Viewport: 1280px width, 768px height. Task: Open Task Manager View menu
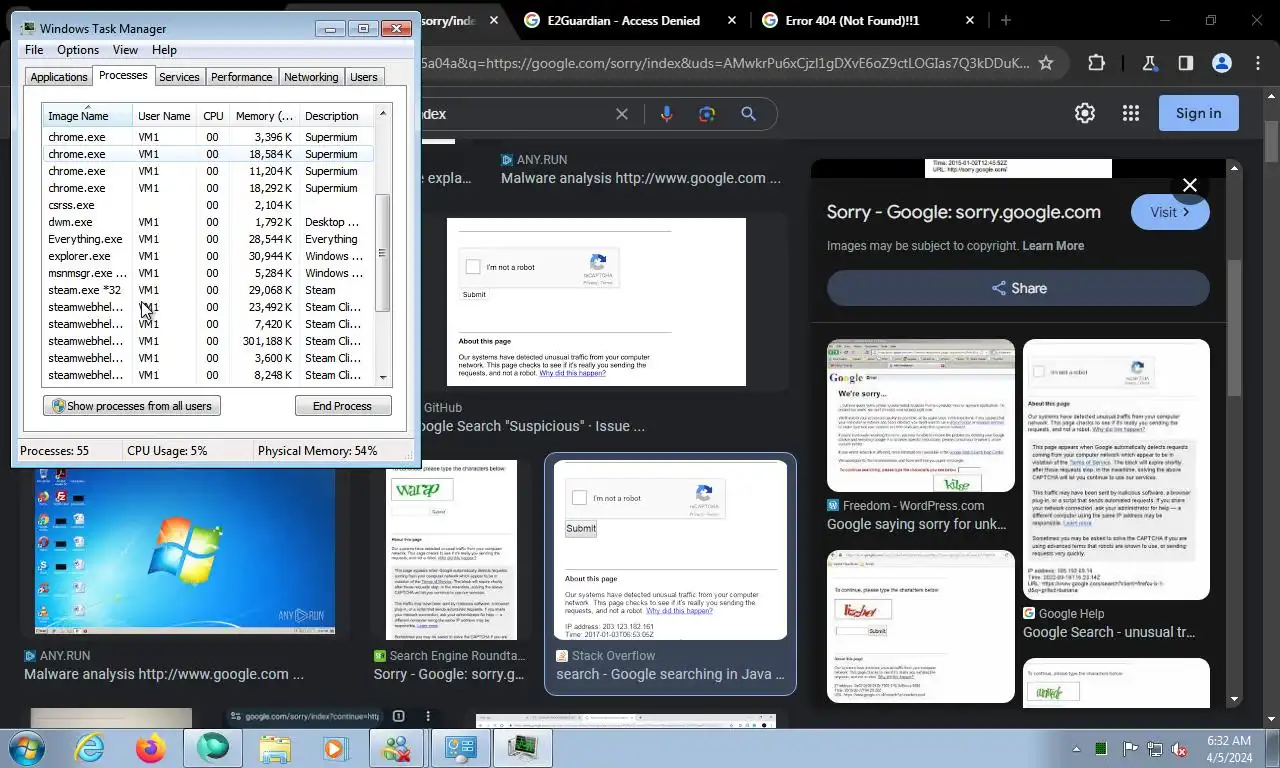click(125, 50)
